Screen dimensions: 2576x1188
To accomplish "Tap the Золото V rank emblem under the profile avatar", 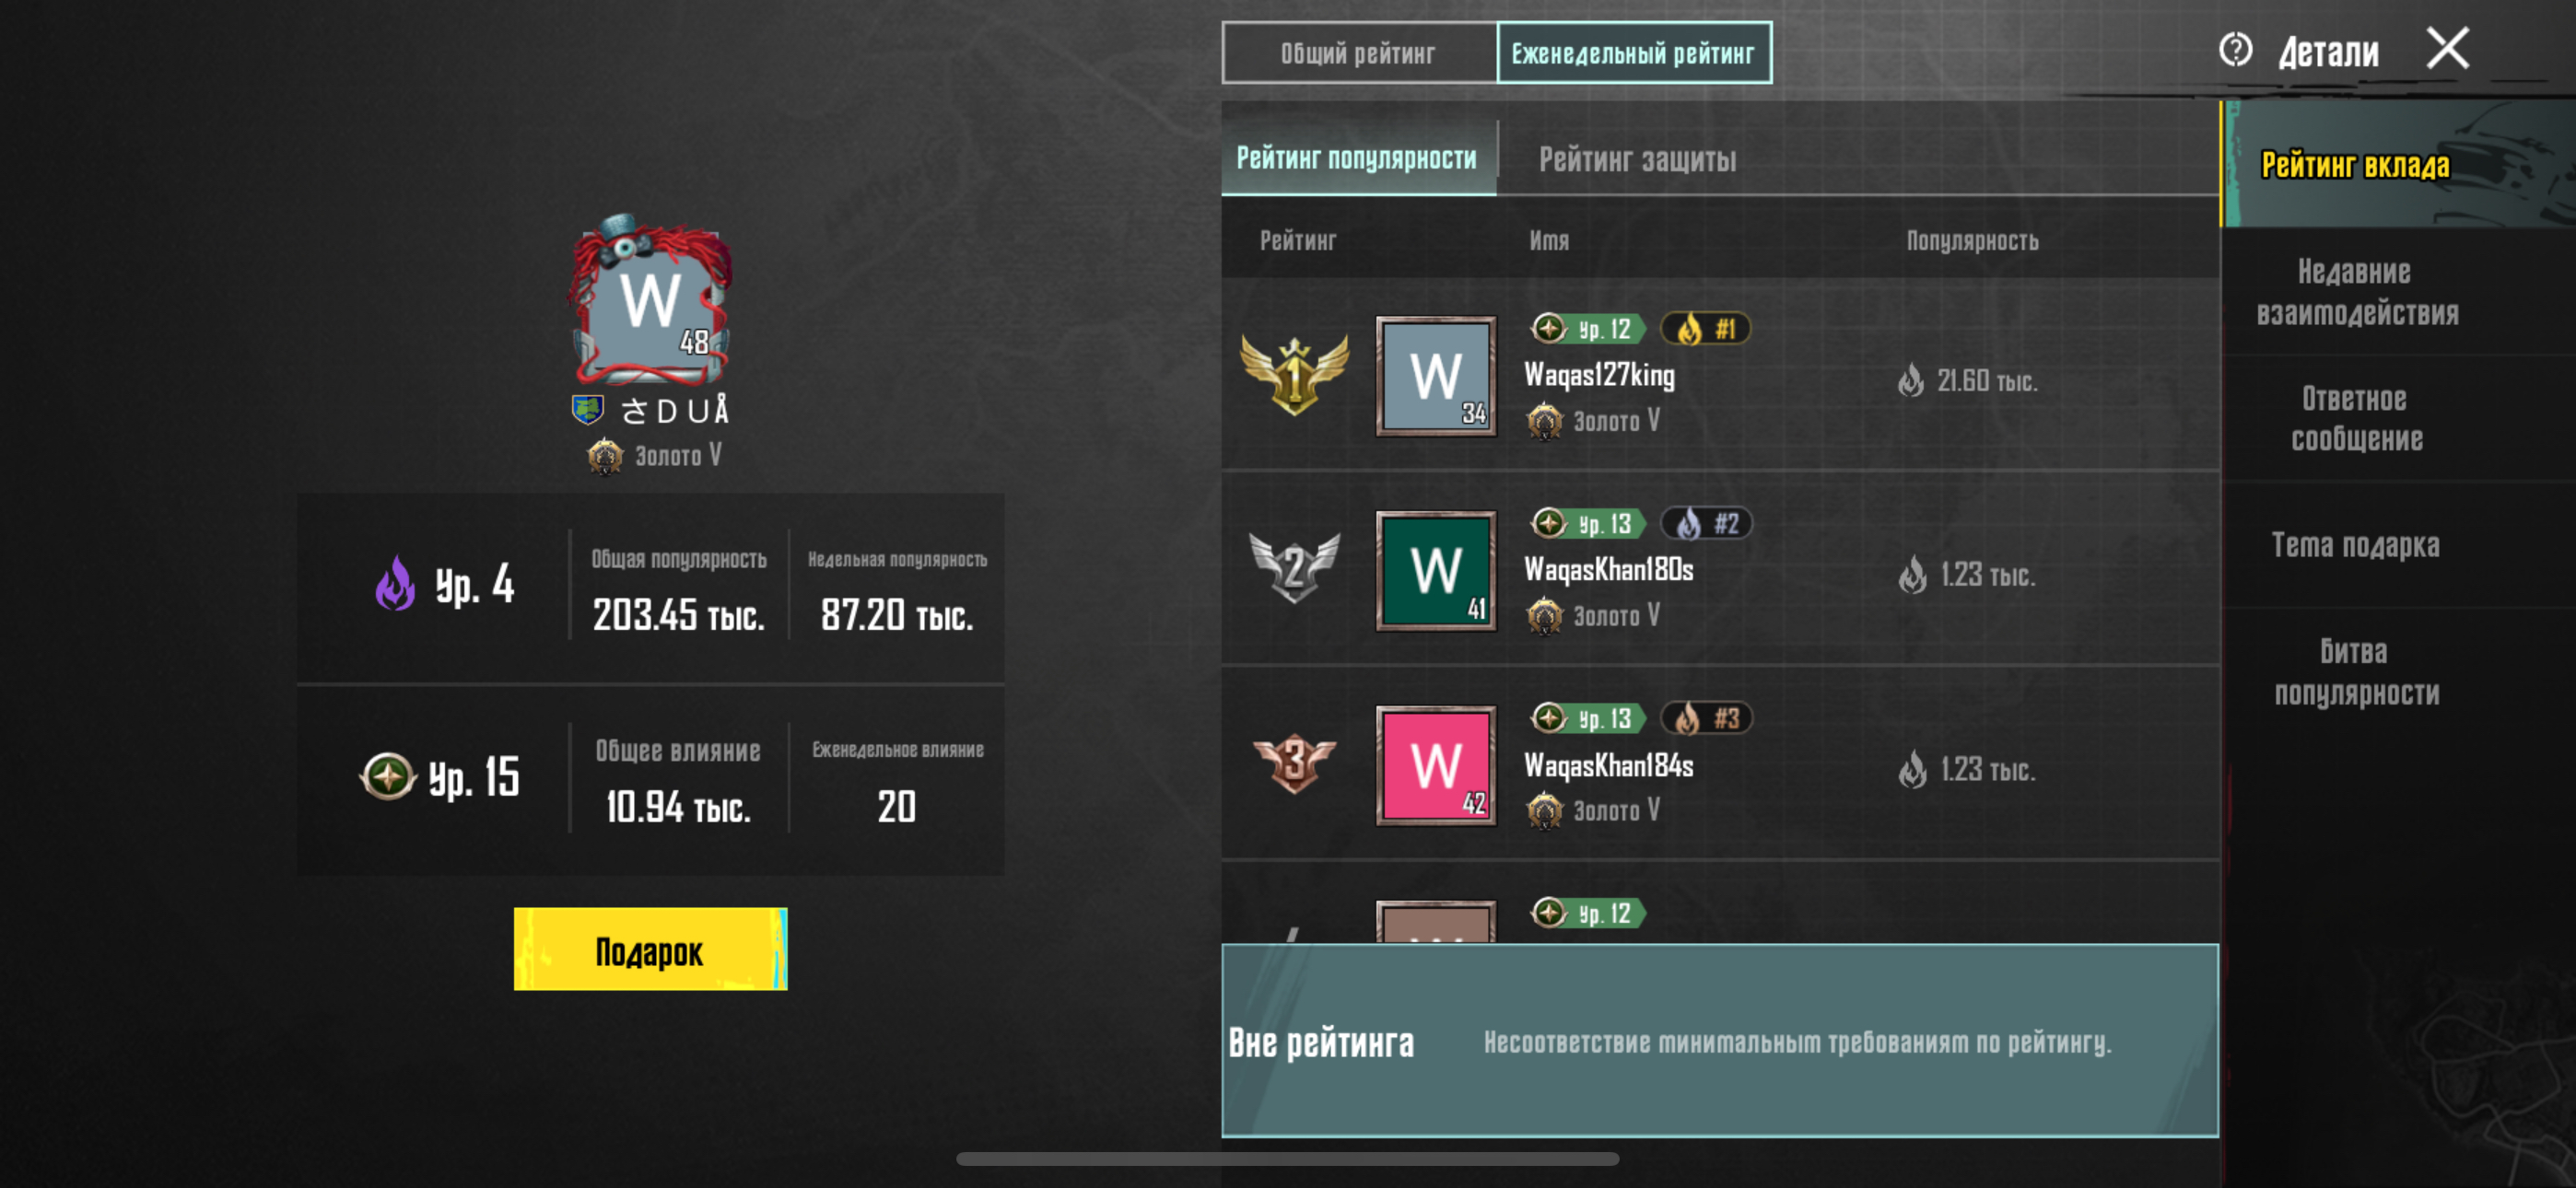I will pos(605,456).
